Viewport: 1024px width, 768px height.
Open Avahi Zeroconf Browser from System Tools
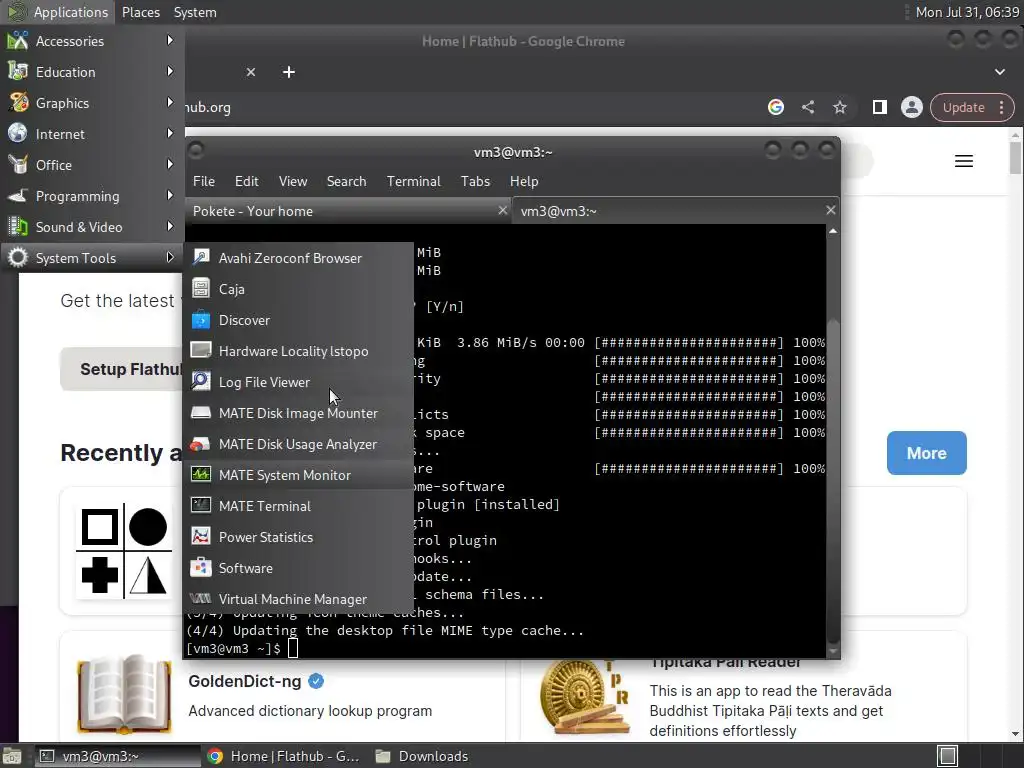tap(298, 258)
